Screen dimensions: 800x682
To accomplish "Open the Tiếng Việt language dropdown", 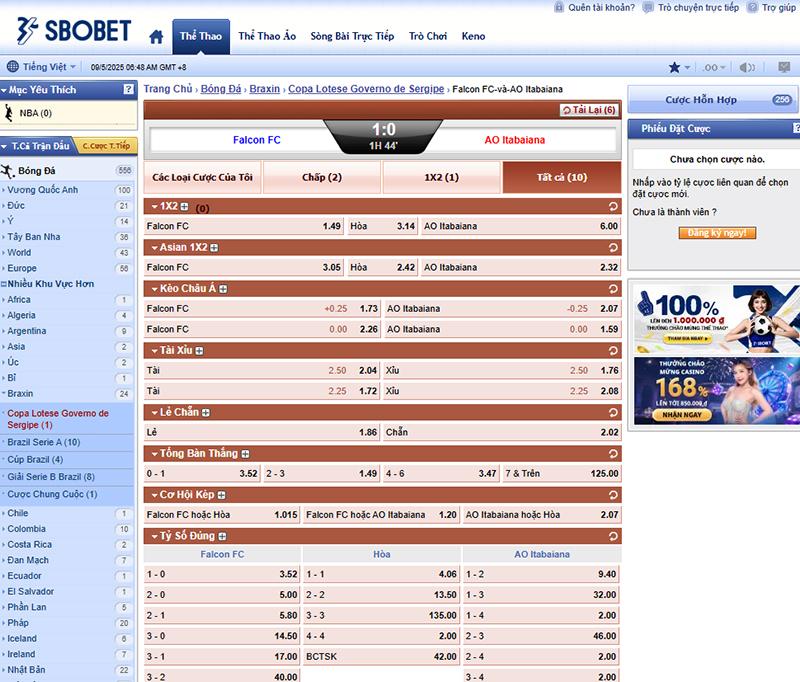I will pyautogui.click(x=42, y=67).
